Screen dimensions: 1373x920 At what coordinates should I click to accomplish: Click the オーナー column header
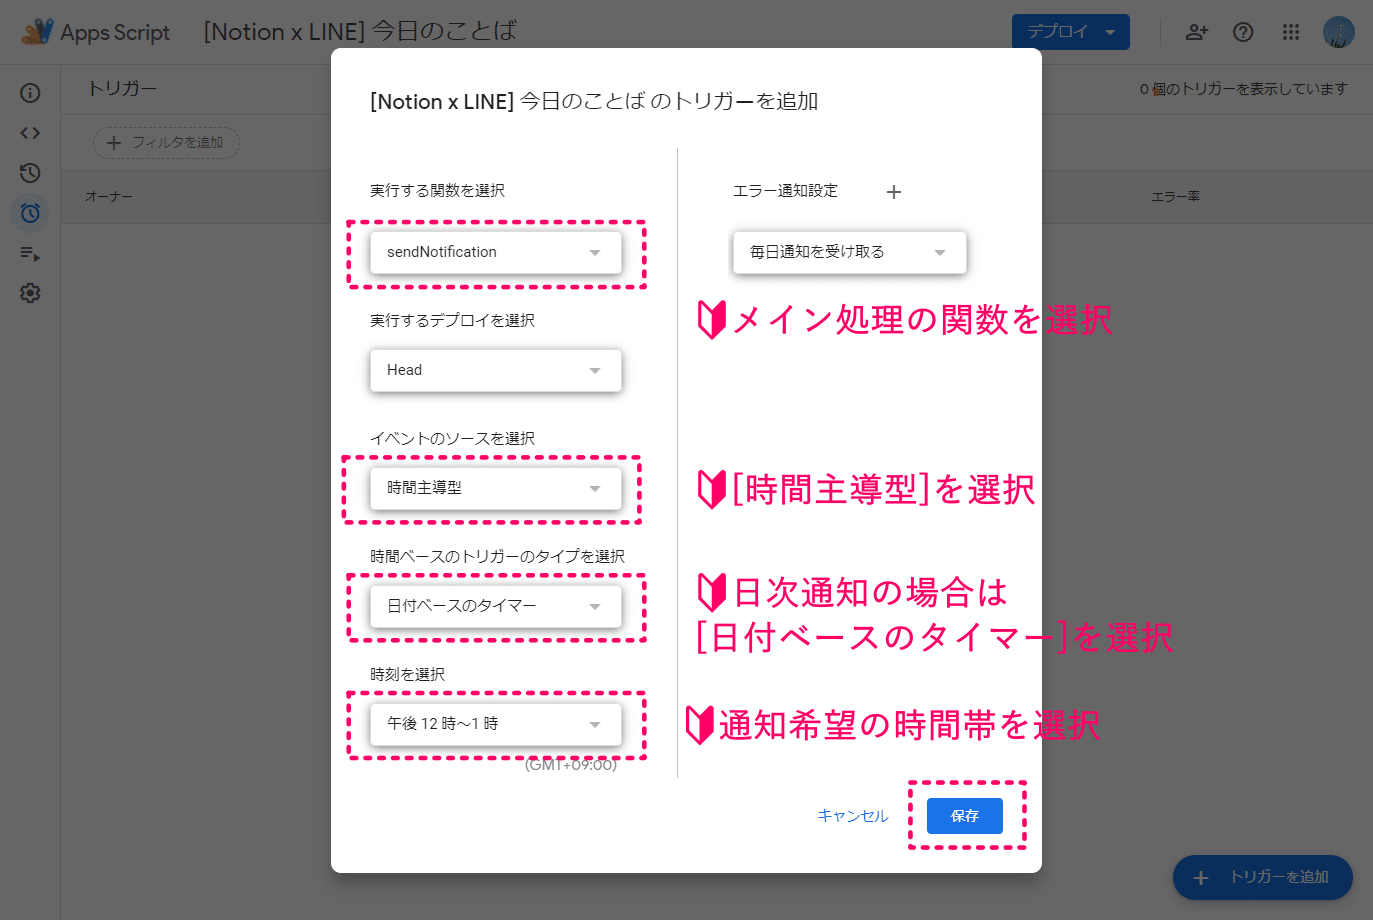click(x=109, y=197)
